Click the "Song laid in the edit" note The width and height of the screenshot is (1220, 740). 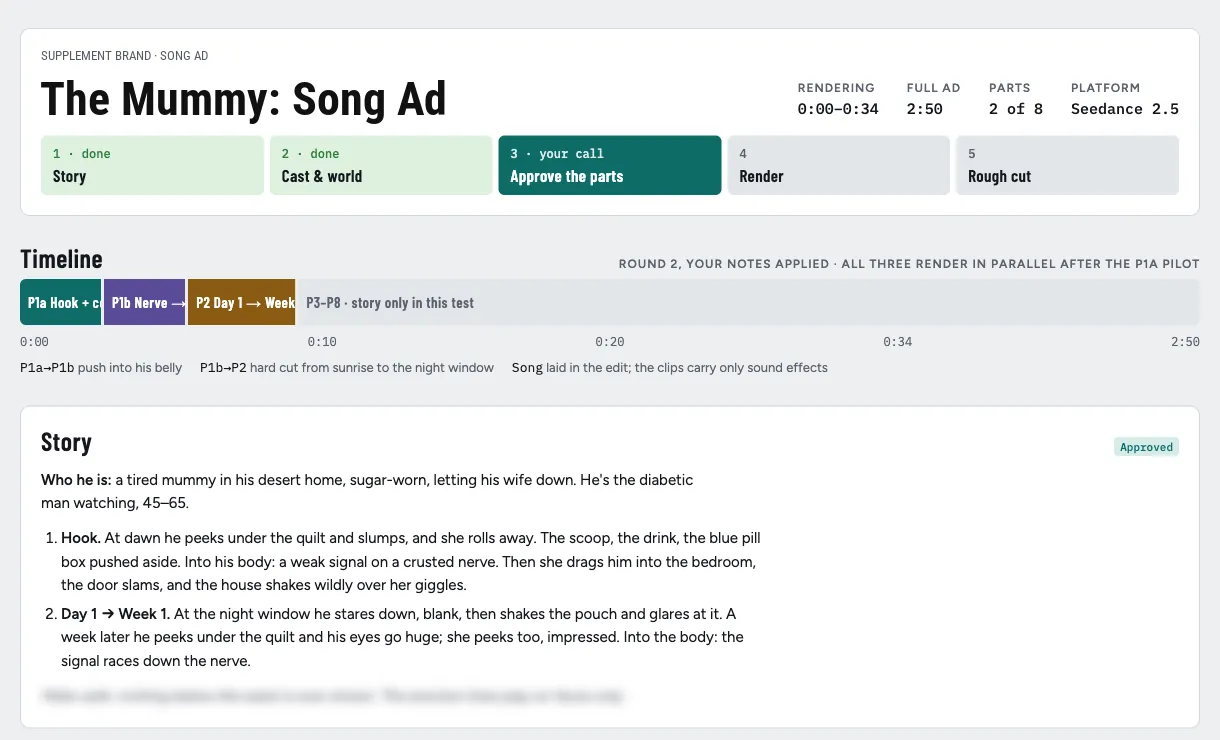point(670,368)
